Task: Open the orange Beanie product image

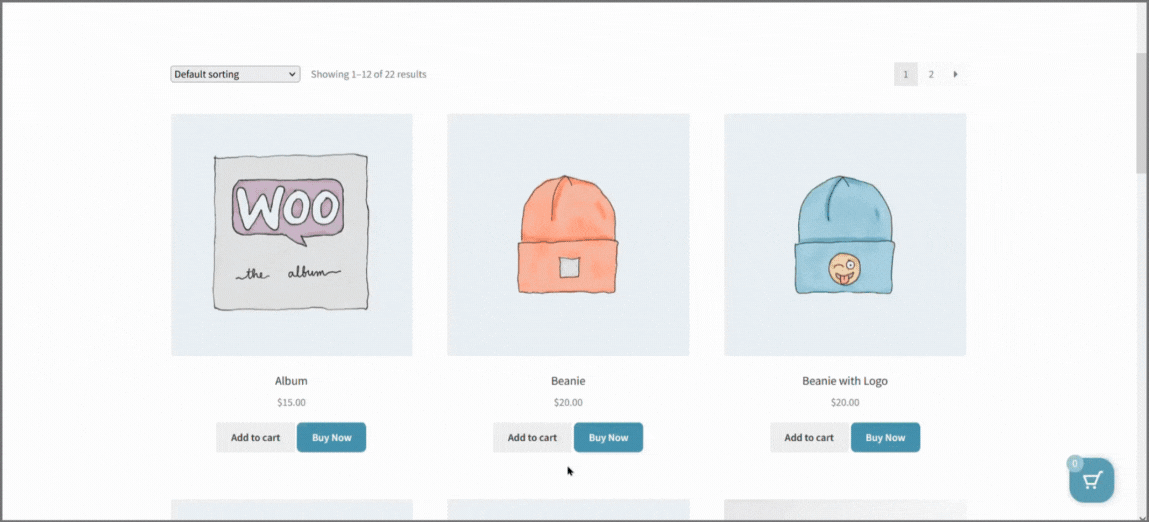Action: tap(568, 235)
